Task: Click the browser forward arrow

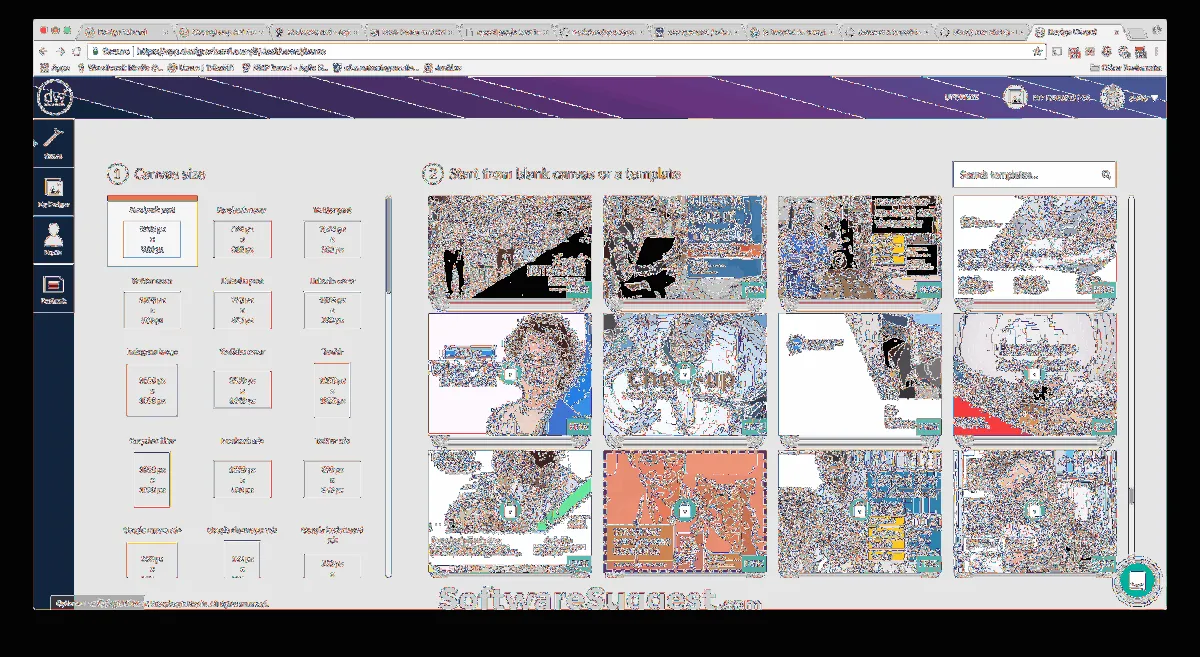Action: (x=61, y=51)
